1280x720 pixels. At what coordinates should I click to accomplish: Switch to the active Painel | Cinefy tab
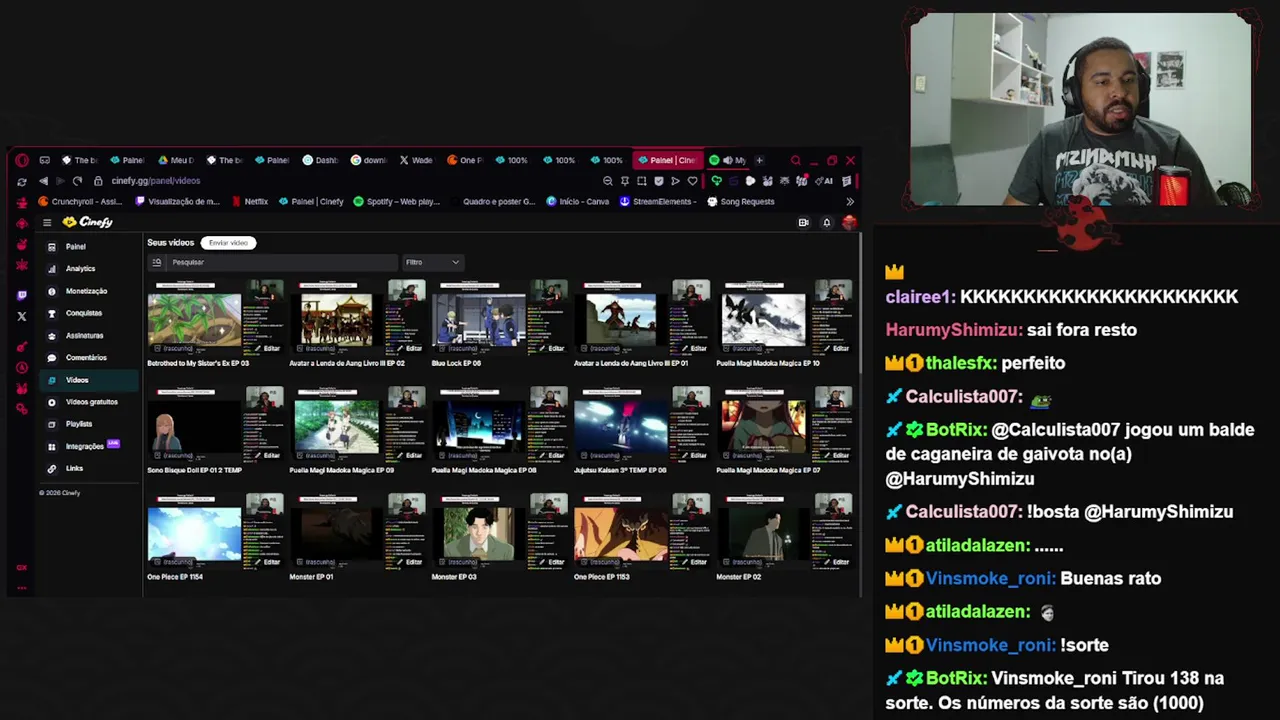coord(668,160)
